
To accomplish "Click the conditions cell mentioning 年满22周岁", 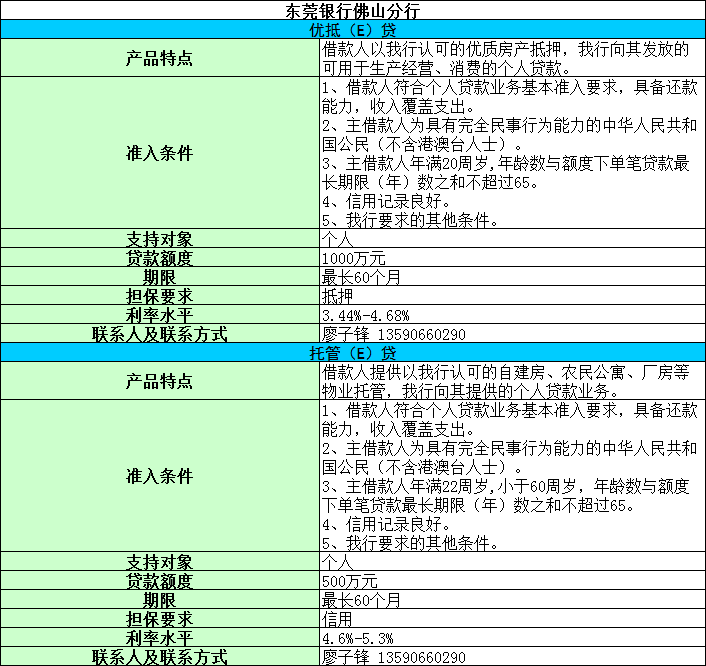I will click(512, 476).
